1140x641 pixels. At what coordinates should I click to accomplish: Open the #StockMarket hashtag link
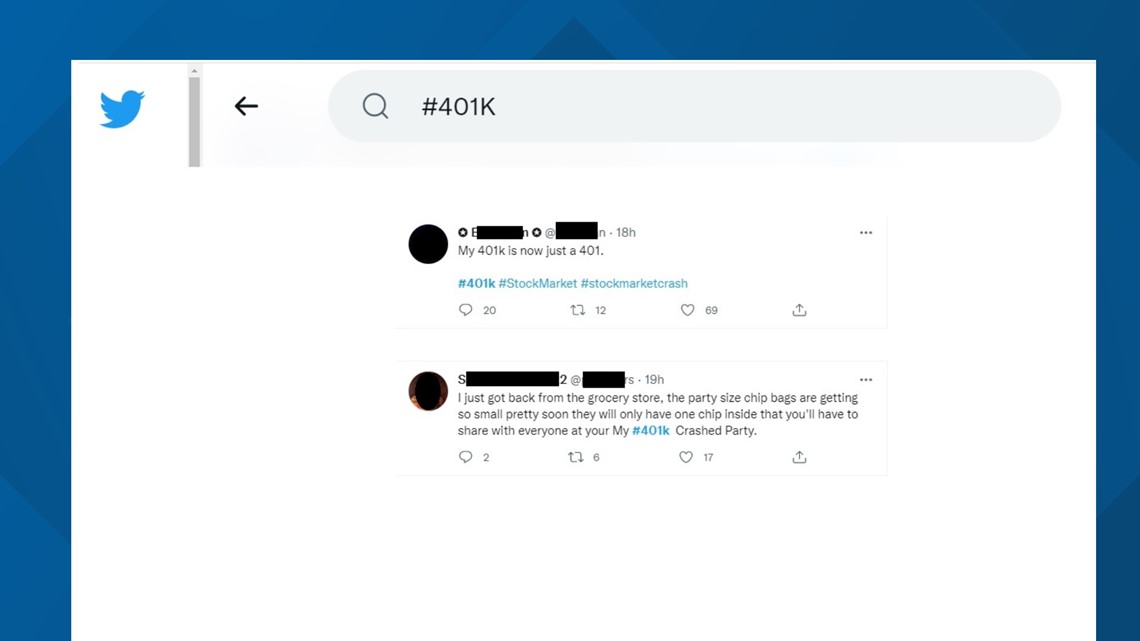(537, 283)
